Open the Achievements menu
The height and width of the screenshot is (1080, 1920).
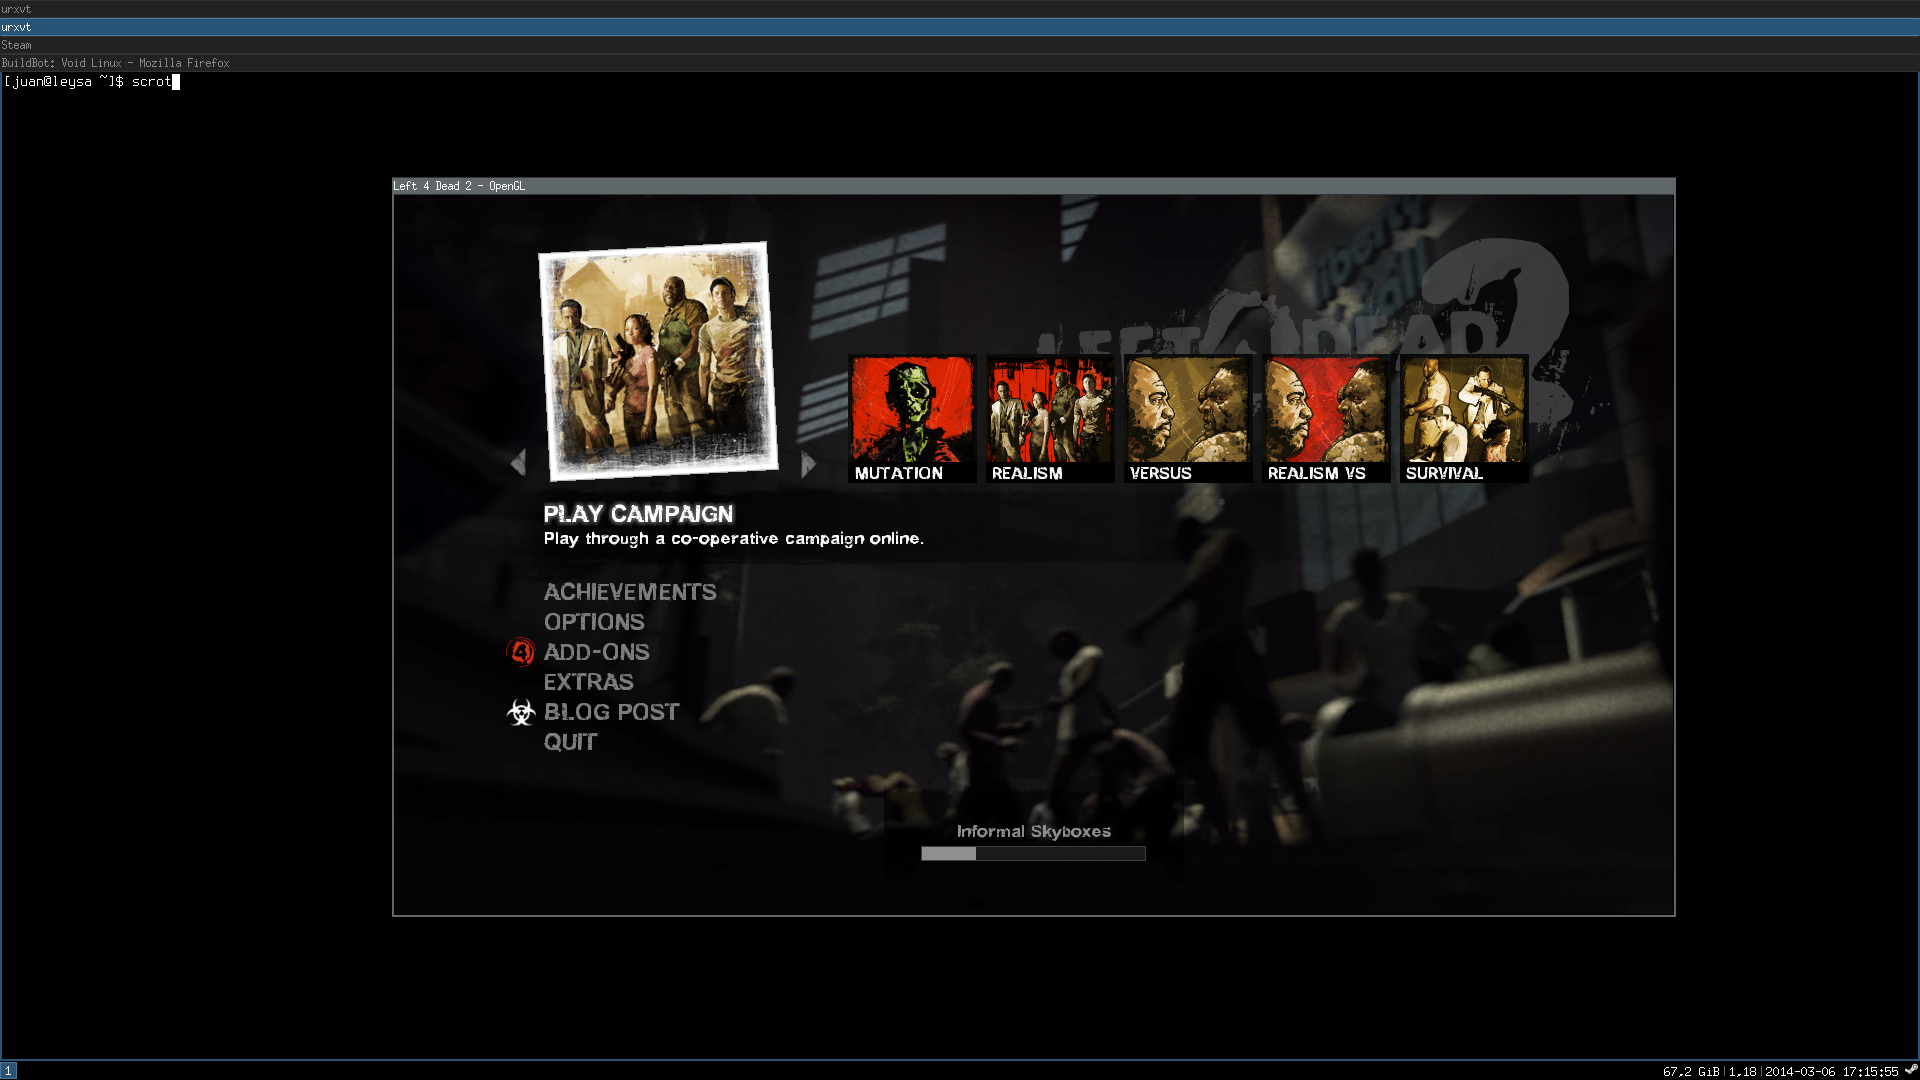click(629, 592)
